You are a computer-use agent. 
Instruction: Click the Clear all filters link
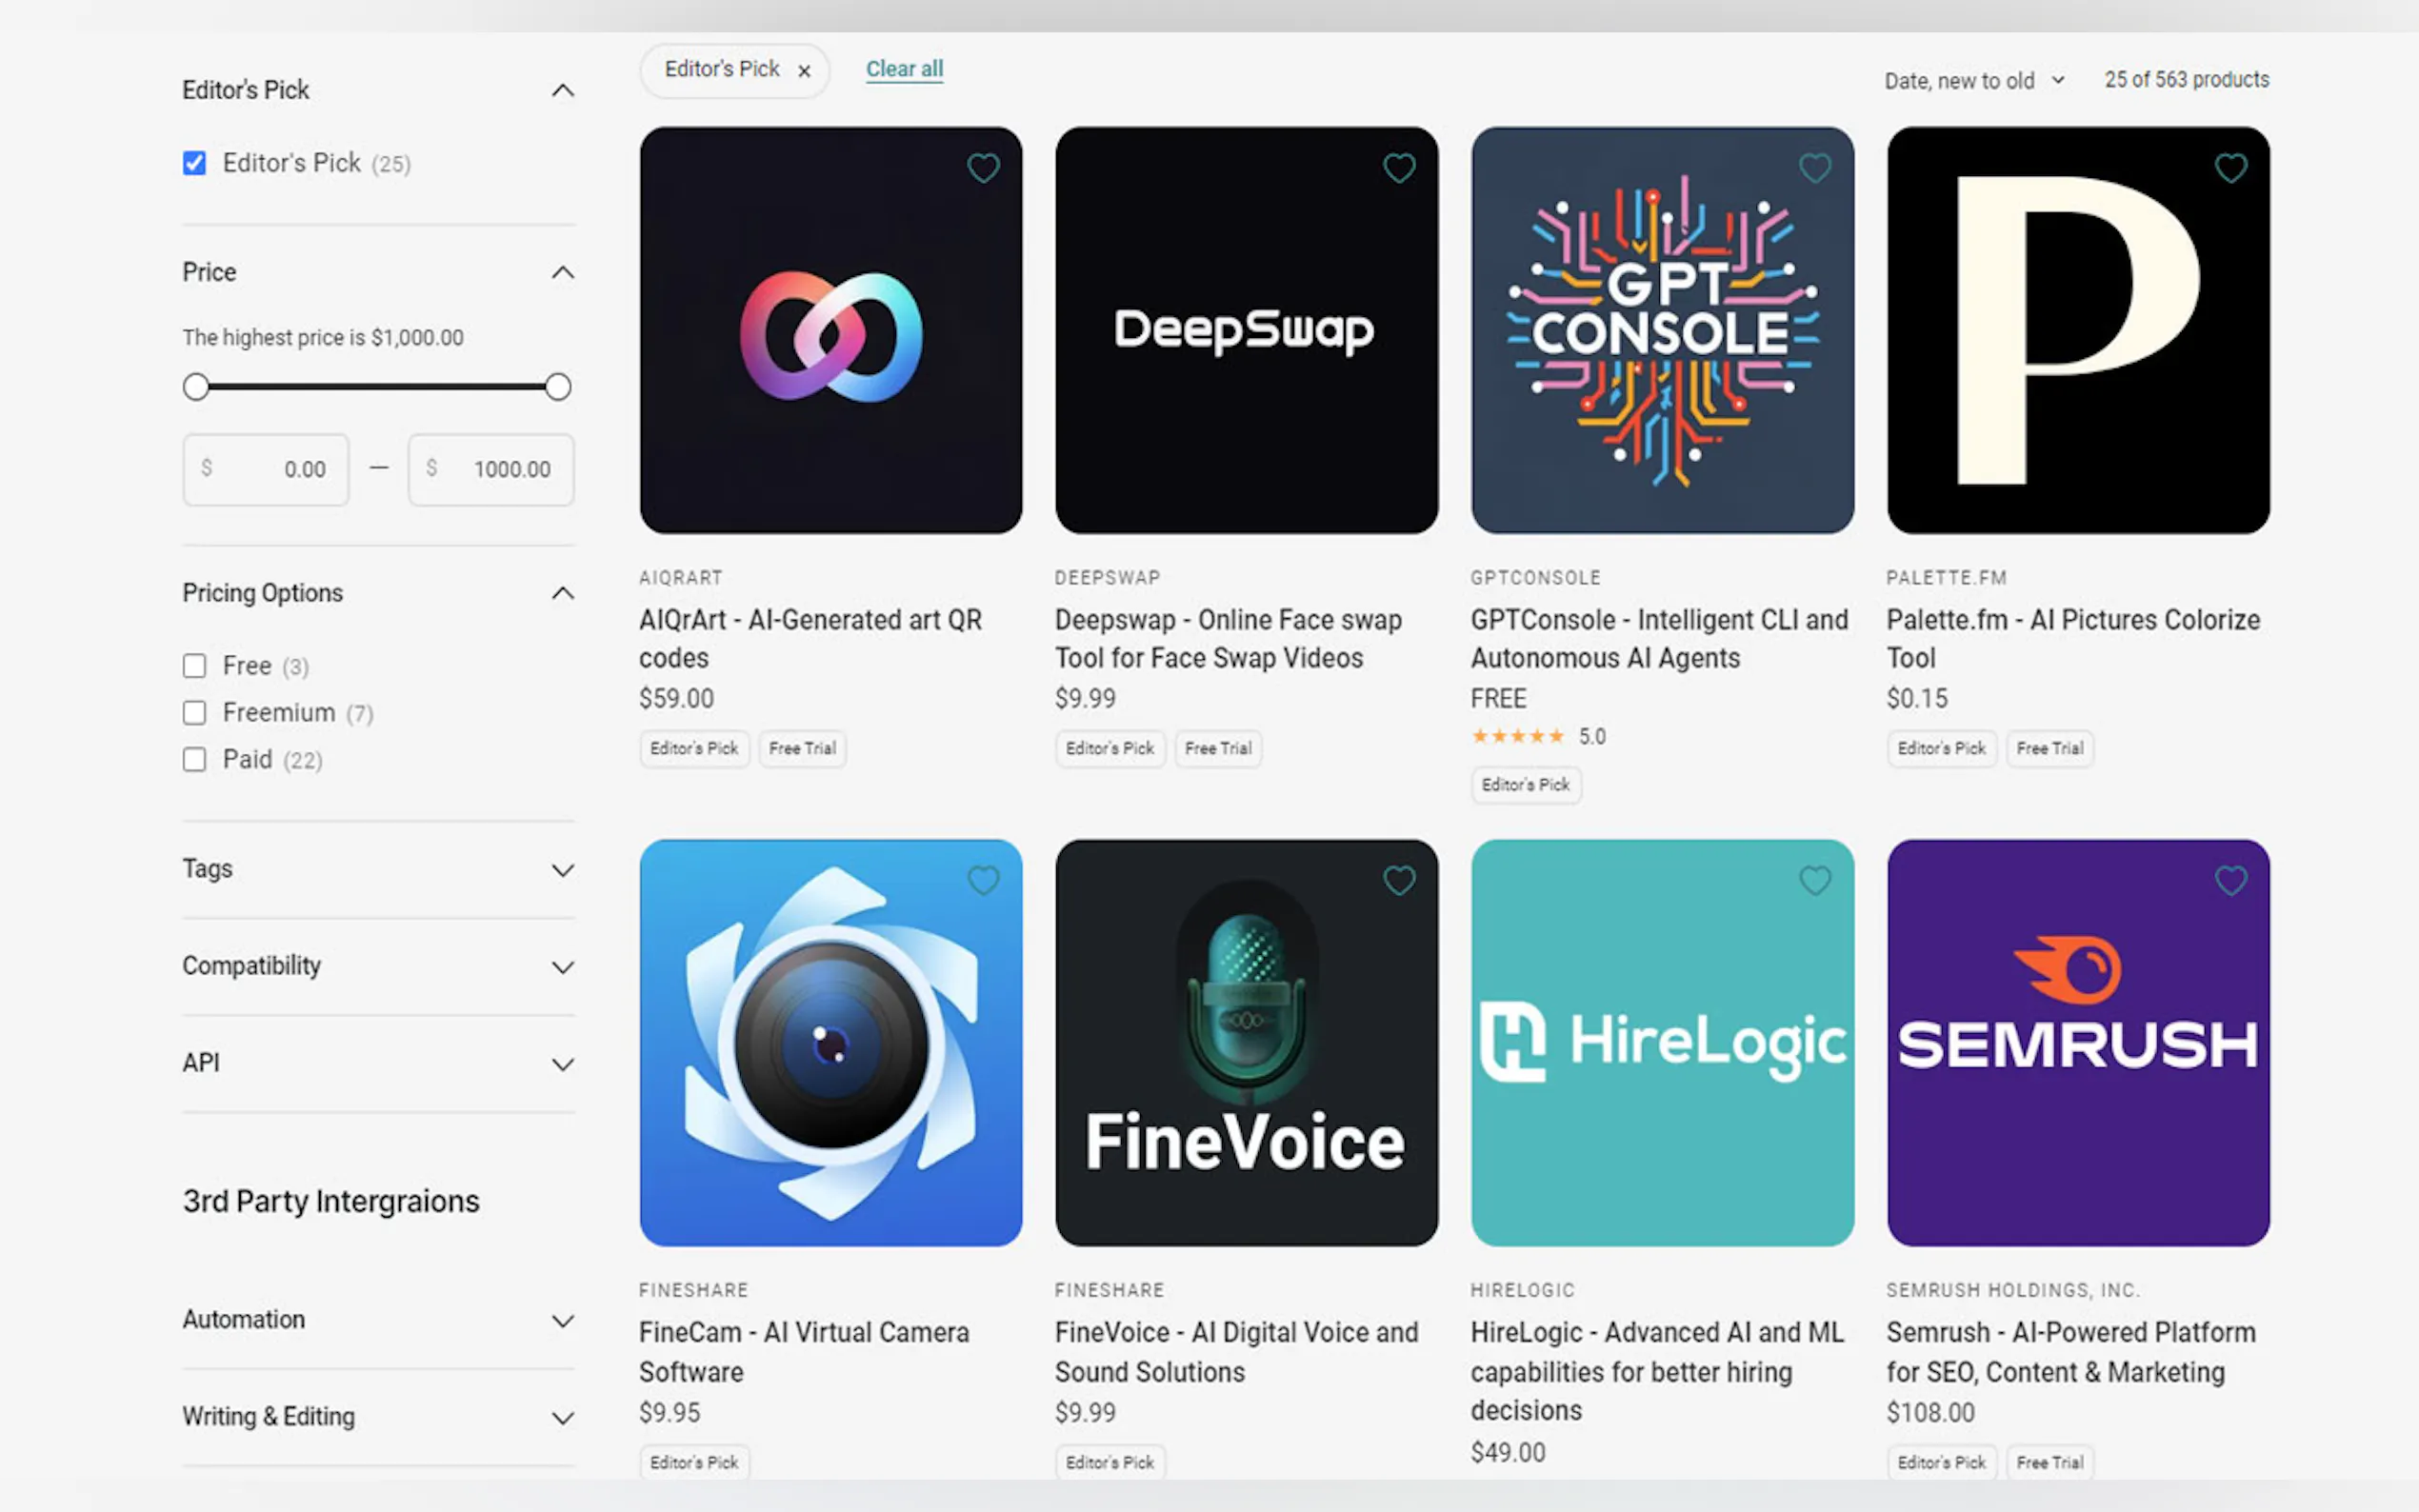(x=904, y=69)
